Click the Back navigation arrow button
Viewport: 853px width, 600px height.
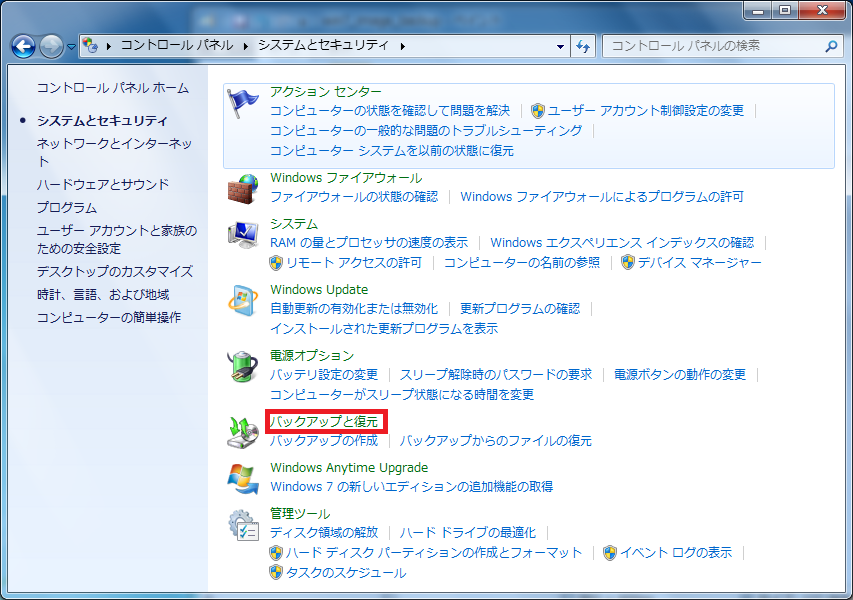[23, 46]
